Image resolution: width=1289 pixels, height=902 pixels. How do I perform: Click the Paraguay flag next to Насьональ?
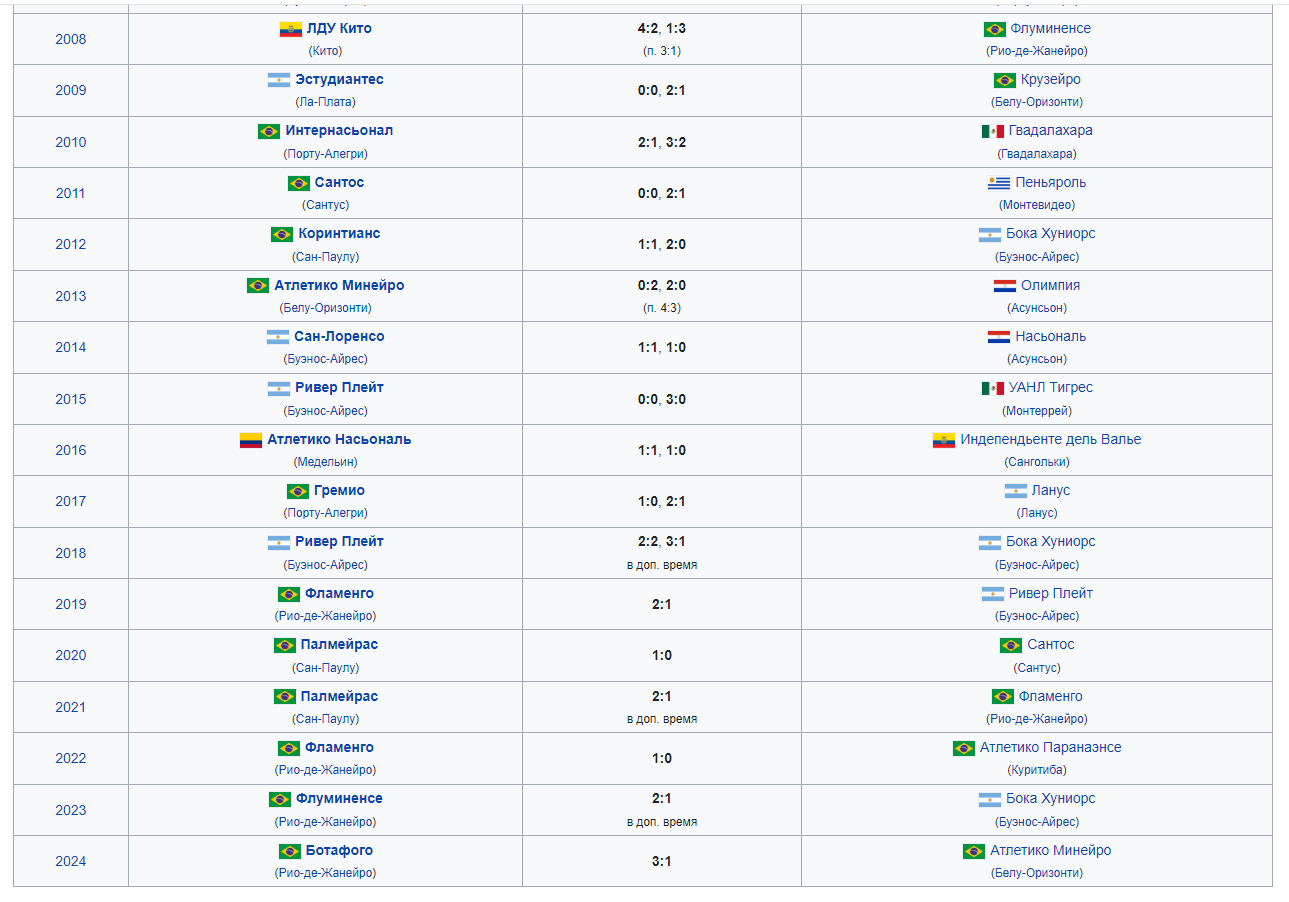tap(998, 337)
